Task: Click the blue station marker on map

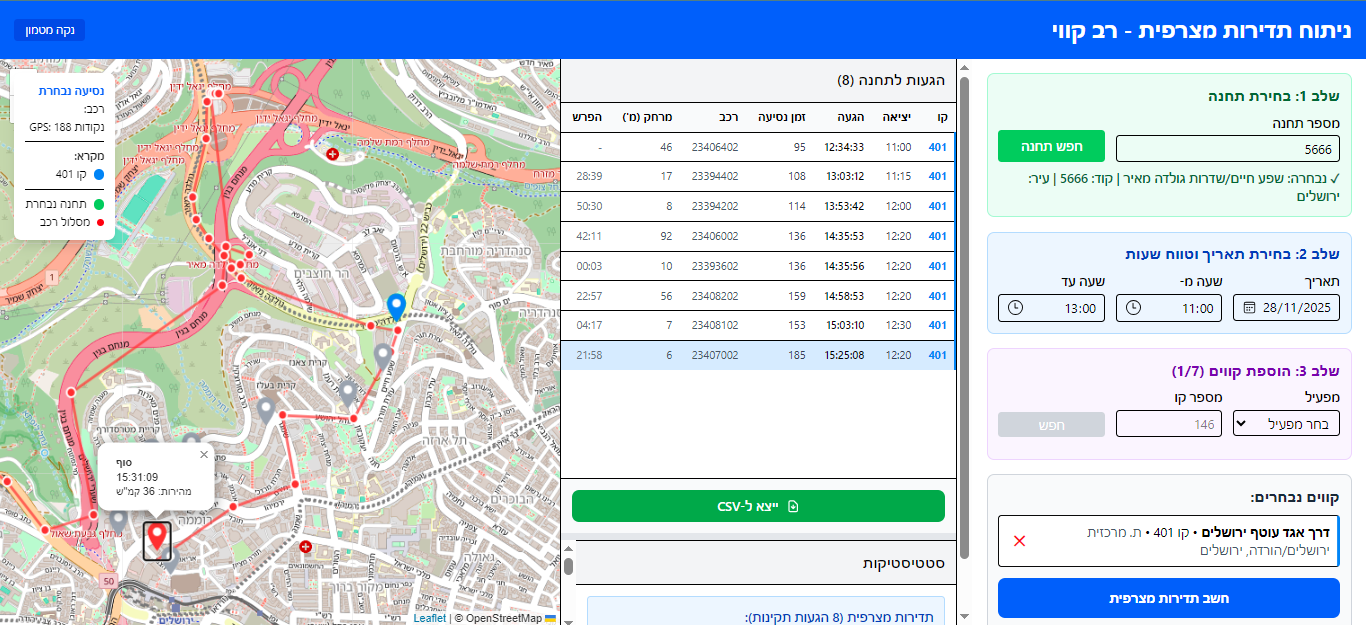Action: click(396, 306)
